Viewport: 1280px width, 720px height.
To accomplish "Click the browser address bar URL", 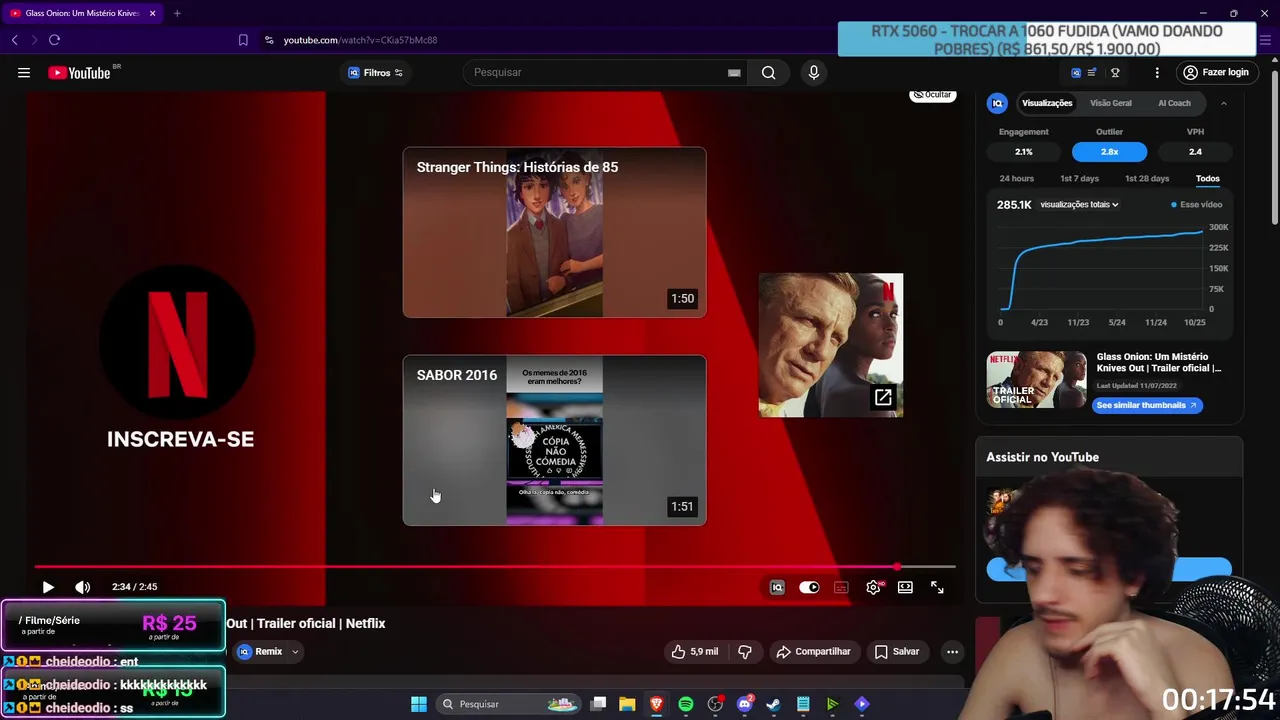I will 360,40.
